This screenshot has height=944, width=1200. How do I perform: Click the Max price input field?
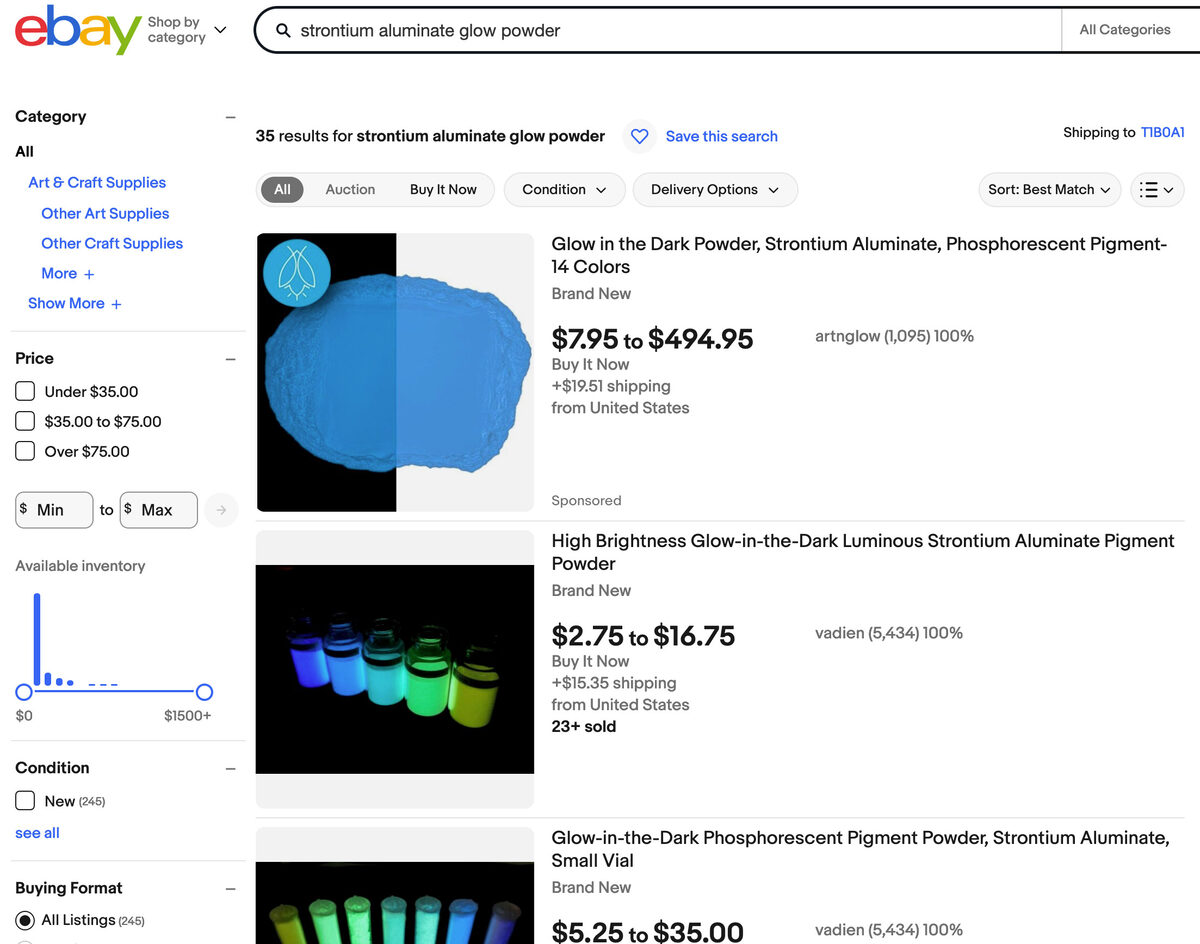click(159, 510)
